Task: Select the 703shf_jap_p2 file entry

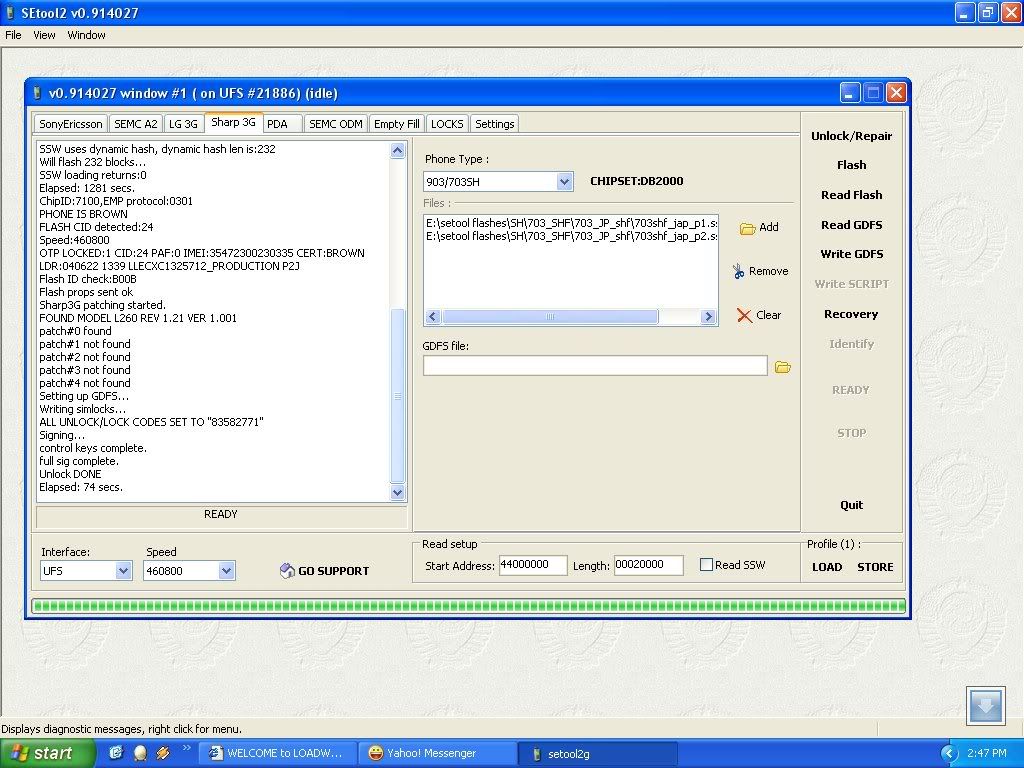Action: tap(571, 236)
